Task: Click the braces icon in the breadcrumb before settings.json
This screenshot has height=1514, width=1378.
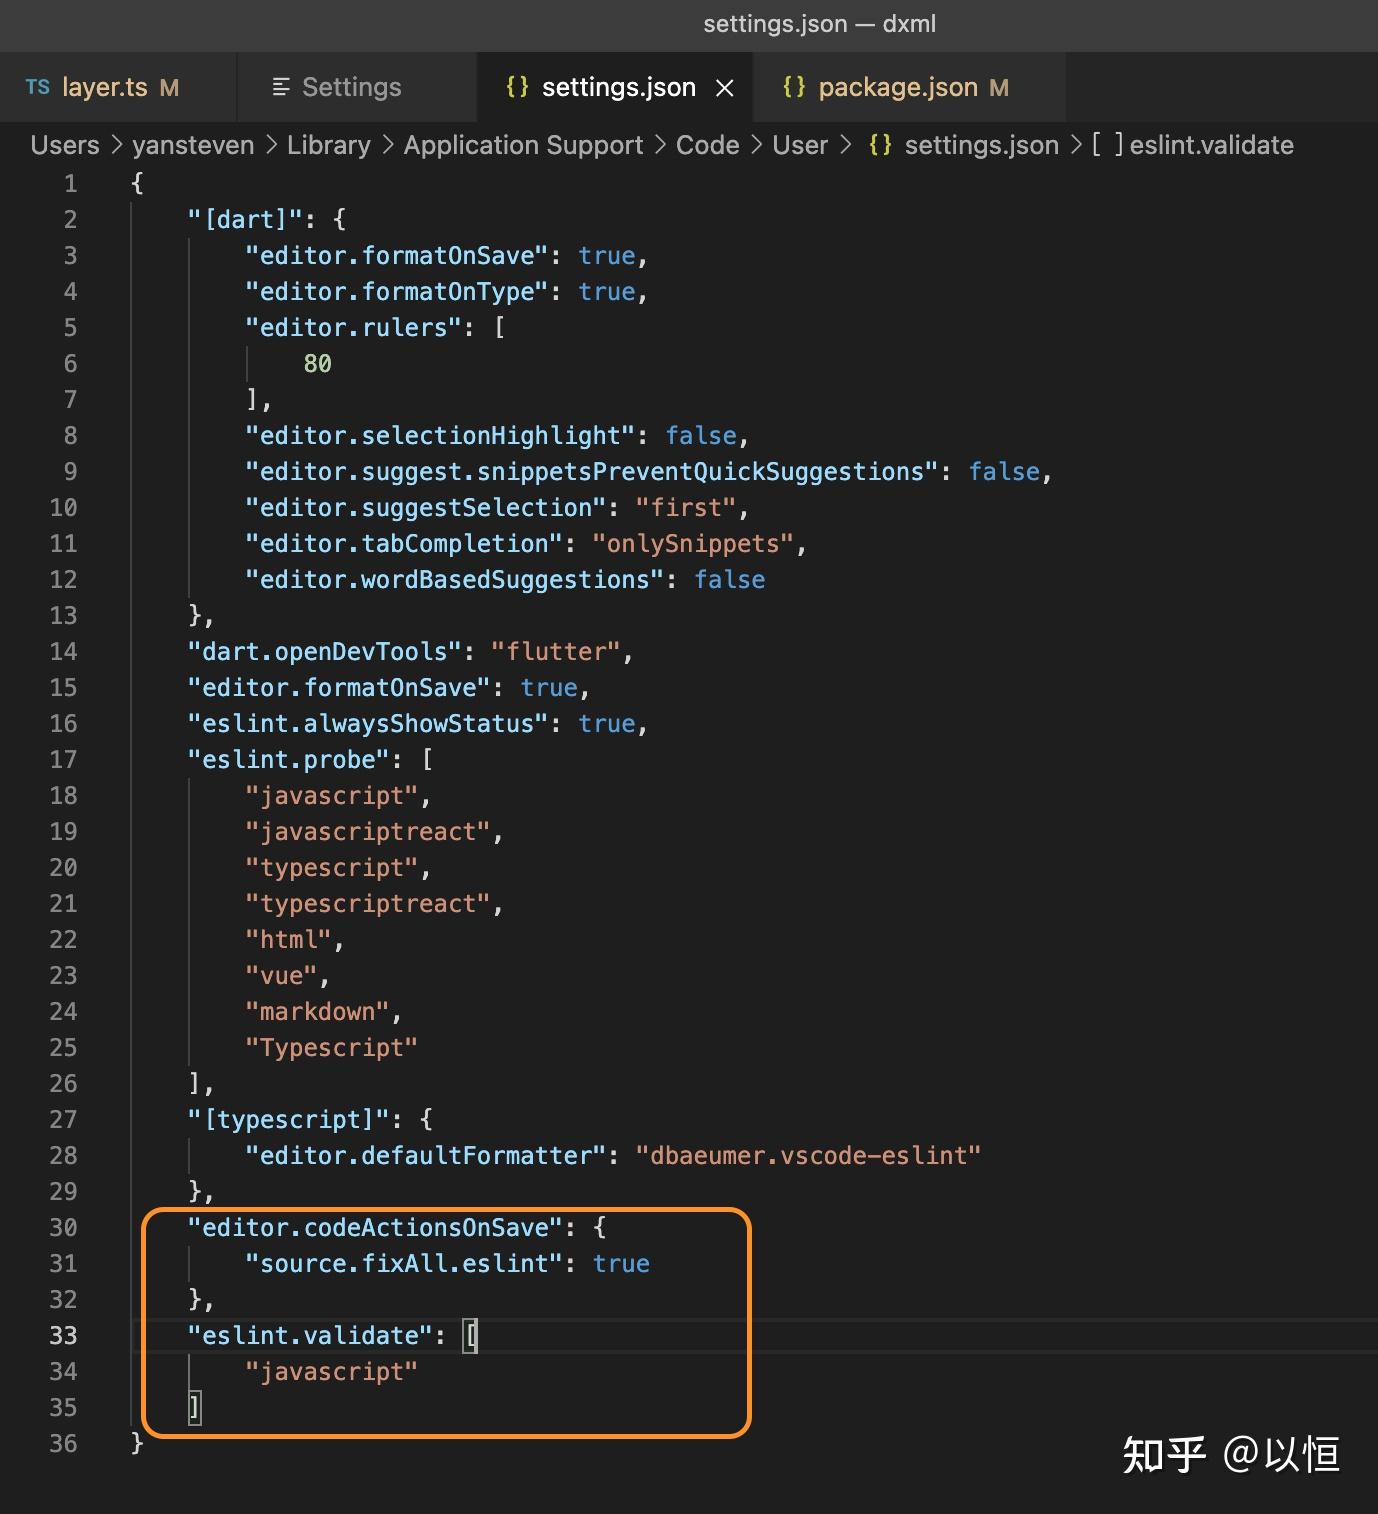Action: pyautogui.click(x=880, y=145)
